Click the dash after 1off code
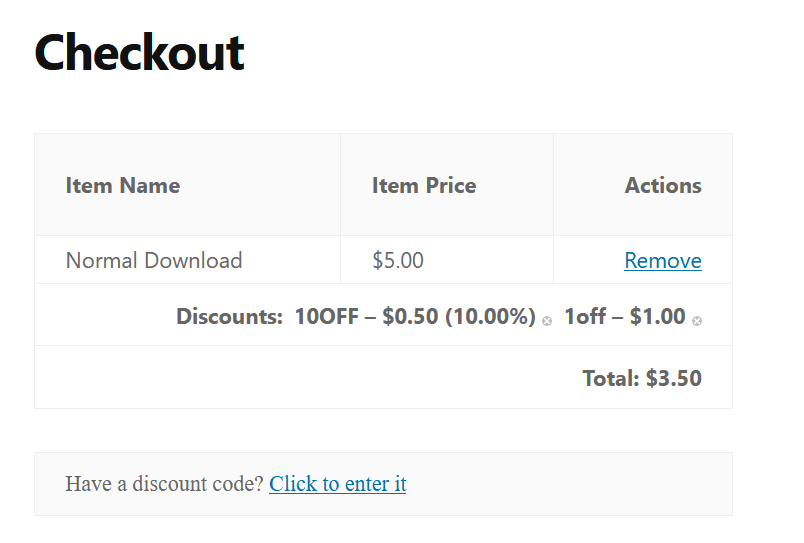Screen dimensions: 804x543 [x=618, y=317]
